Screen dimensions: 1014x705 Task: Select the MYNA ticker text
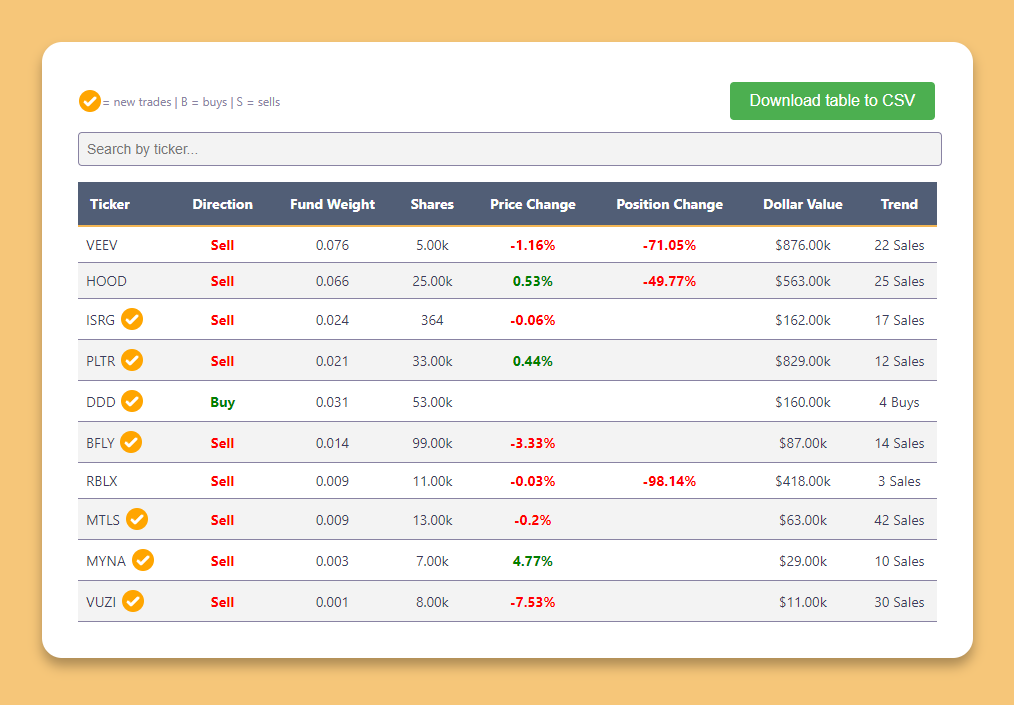click(106, 561)
